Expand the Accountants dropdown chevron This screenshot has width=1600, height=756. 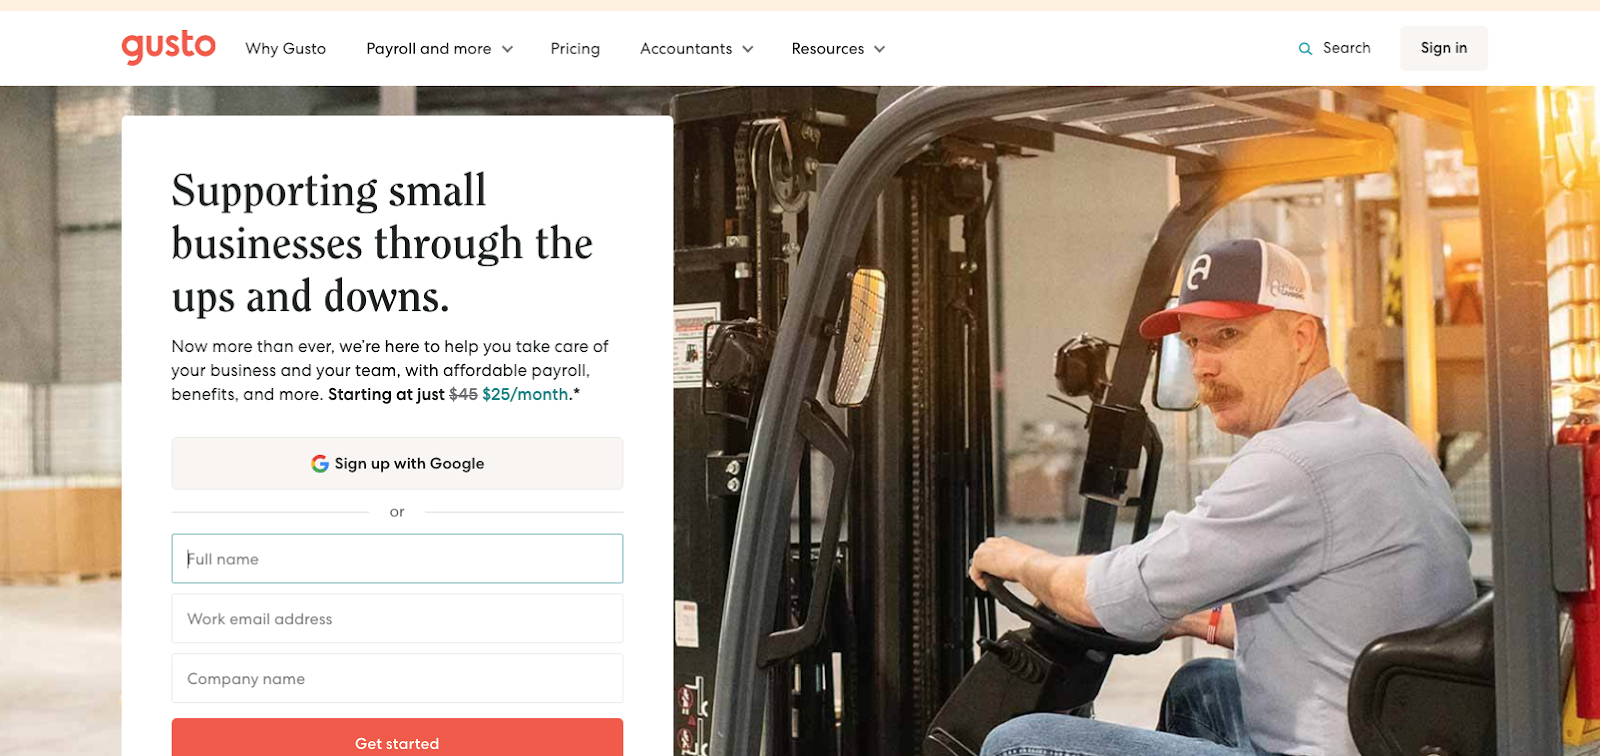747,49
